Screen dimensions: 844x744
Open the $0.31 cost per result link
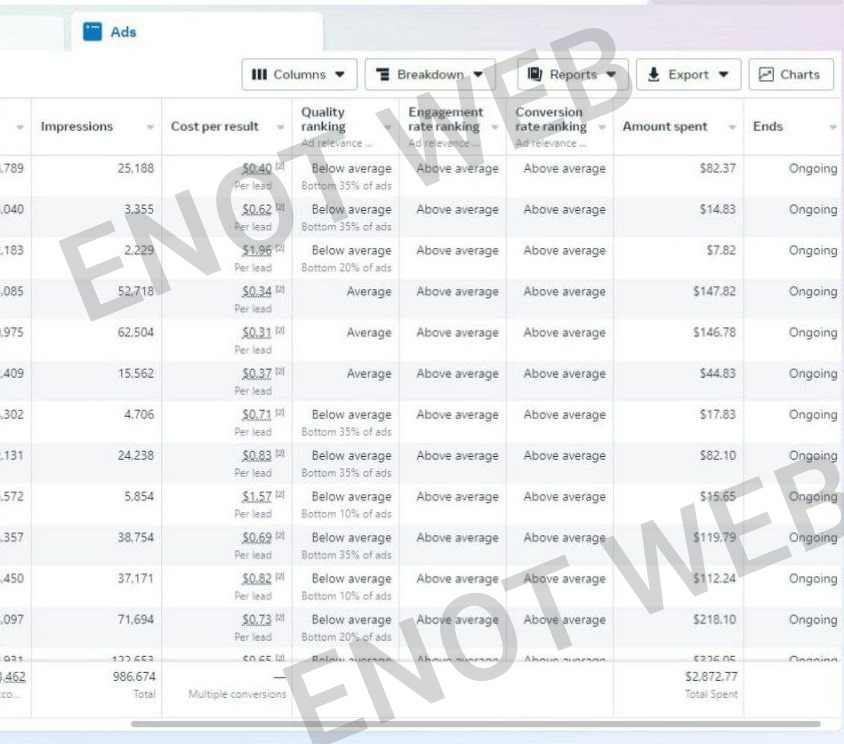[x=257, y=332]
